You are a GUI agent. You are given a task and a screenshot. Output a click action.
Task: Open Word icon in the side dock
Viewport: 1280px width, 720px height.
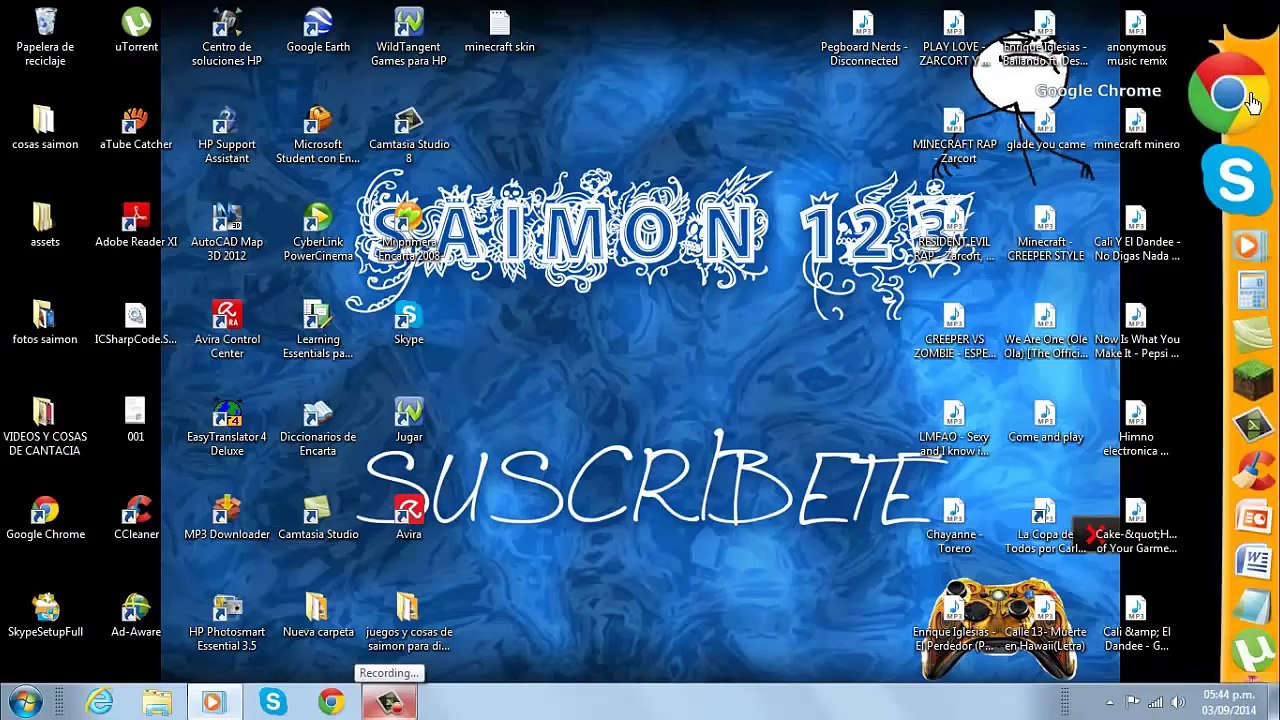[x=1252, y=561]
